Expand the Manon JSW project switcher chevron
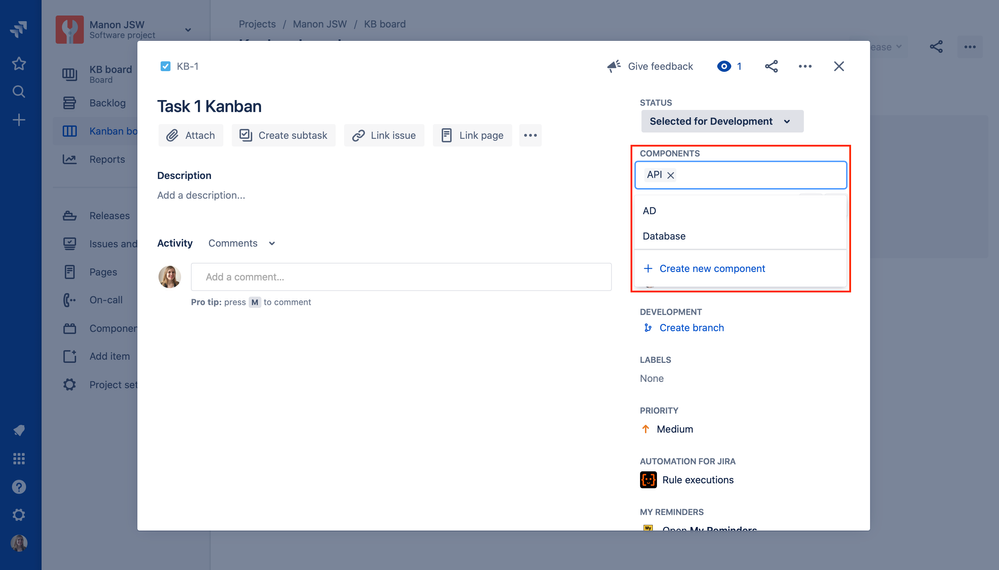Screen dimensions: 999x570 click(x=188, y=29)
